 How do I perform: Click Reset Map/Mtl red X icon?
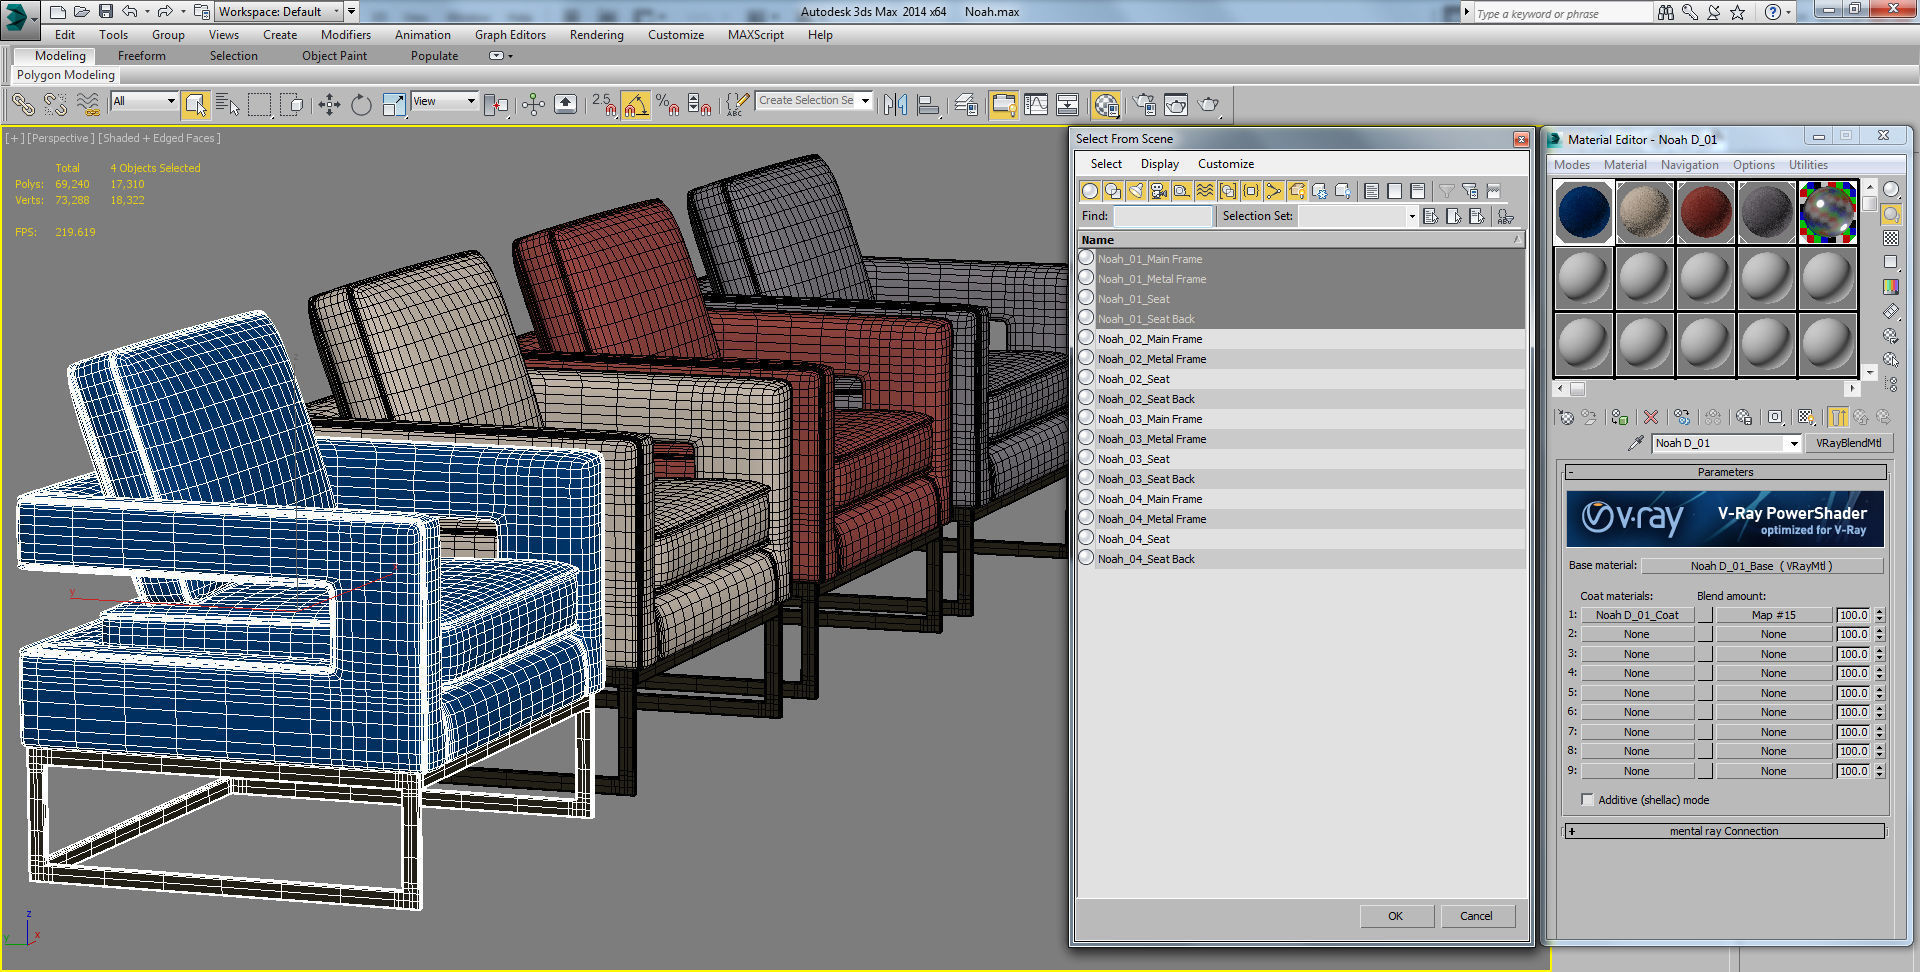click(x=1651, y=417)
